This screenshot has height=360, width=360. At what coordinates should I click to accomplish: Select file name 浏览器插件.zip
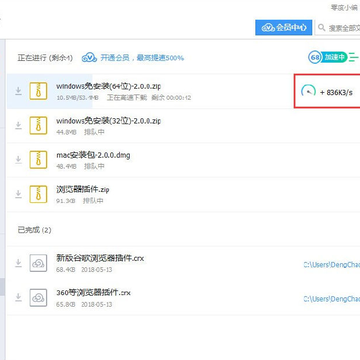[83, 190]
